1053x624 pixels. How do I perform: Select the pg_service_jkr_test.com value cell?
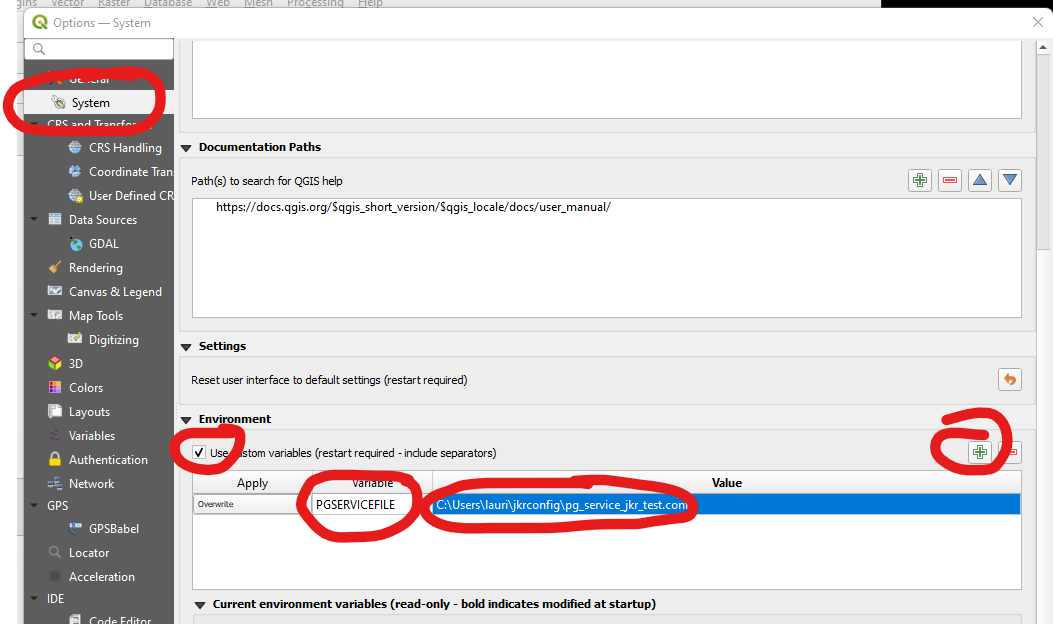tap(727, 504)
